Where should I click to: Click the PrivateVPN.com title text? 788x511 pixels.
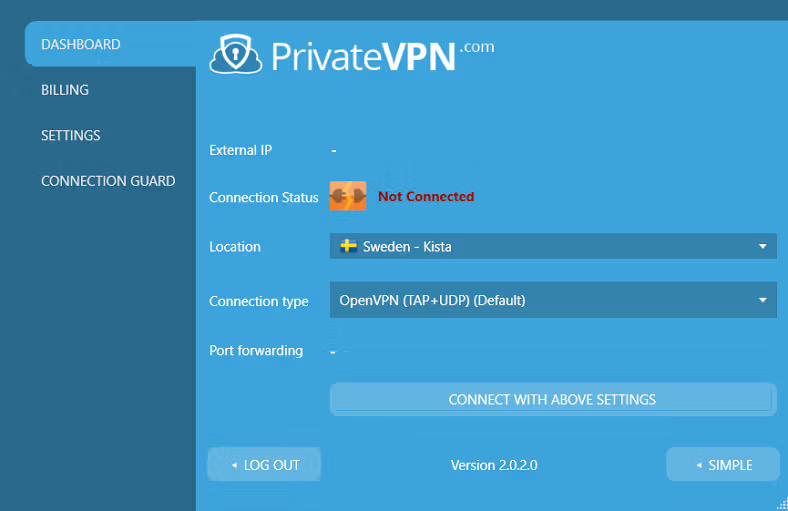tap(380, 53)
